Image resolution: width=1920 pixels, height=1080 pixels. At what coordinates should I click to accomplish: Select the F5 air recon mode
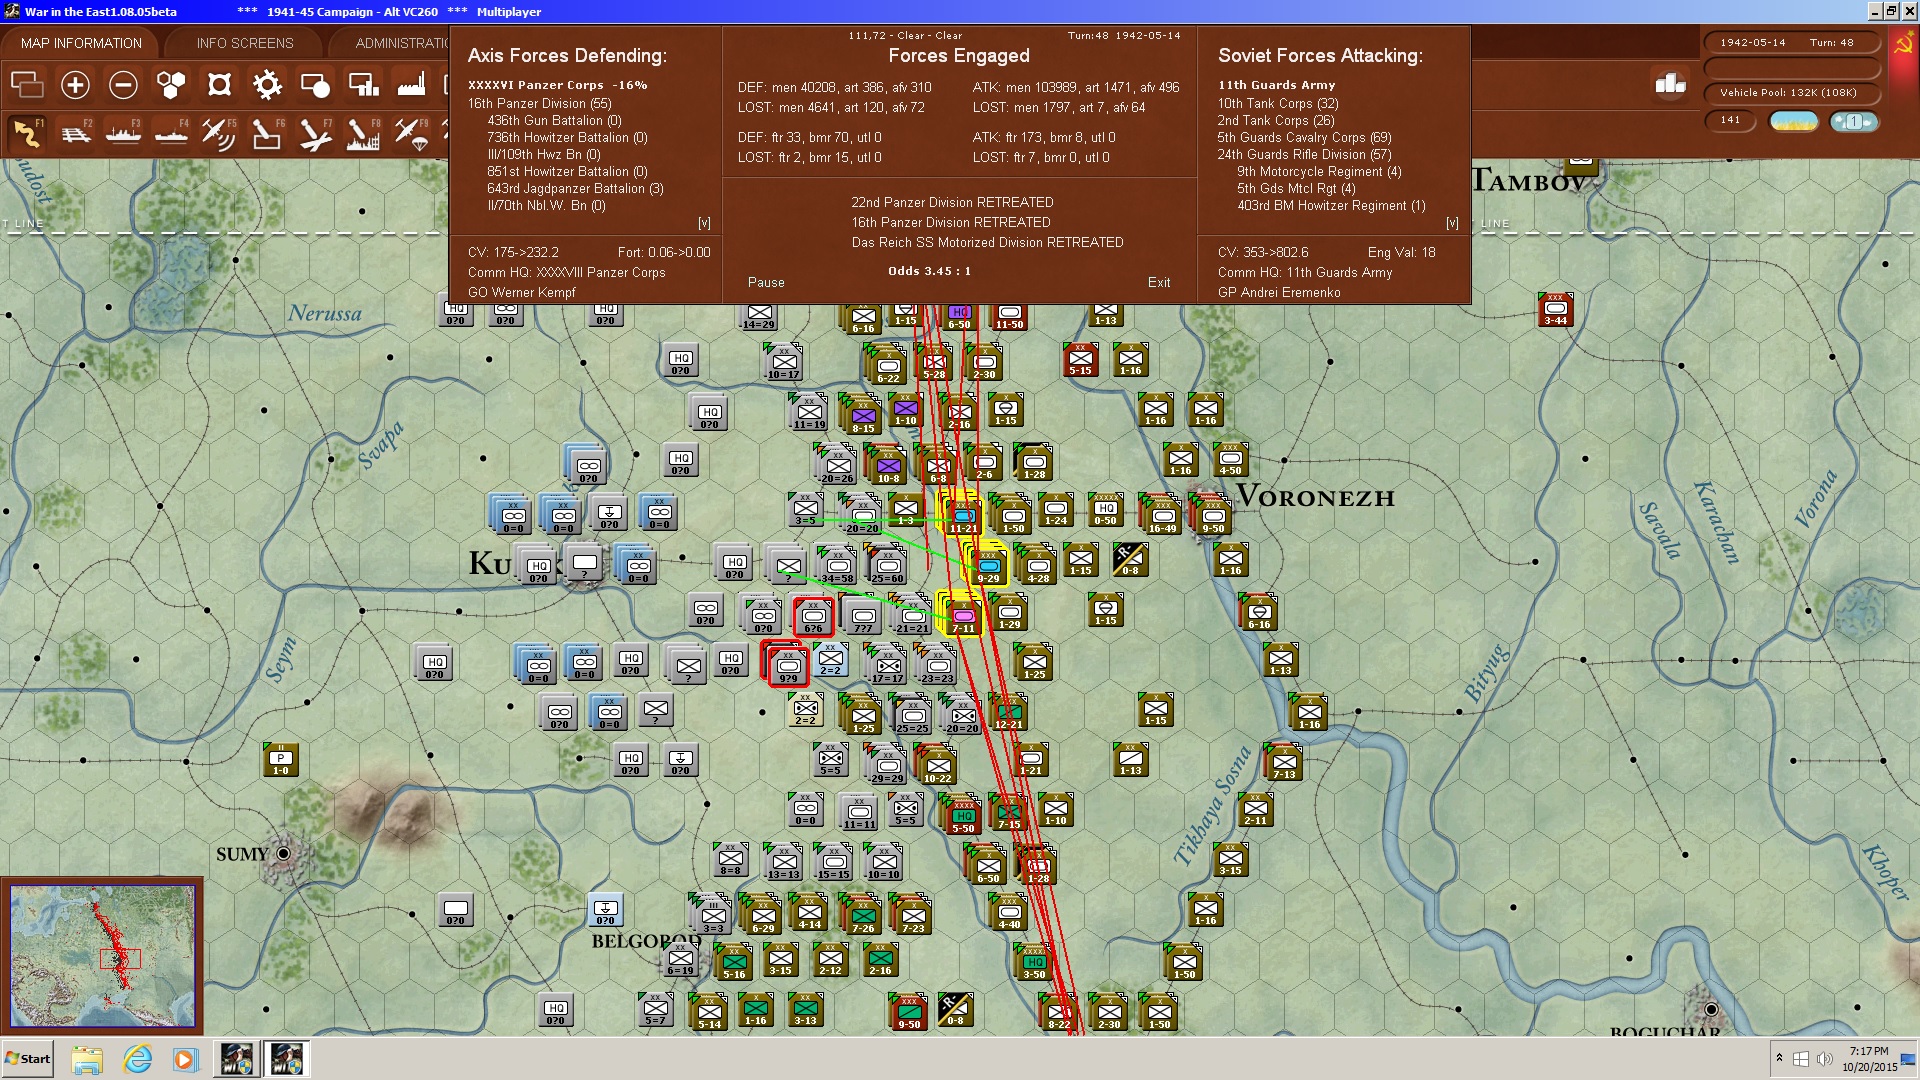click(218, 133)
